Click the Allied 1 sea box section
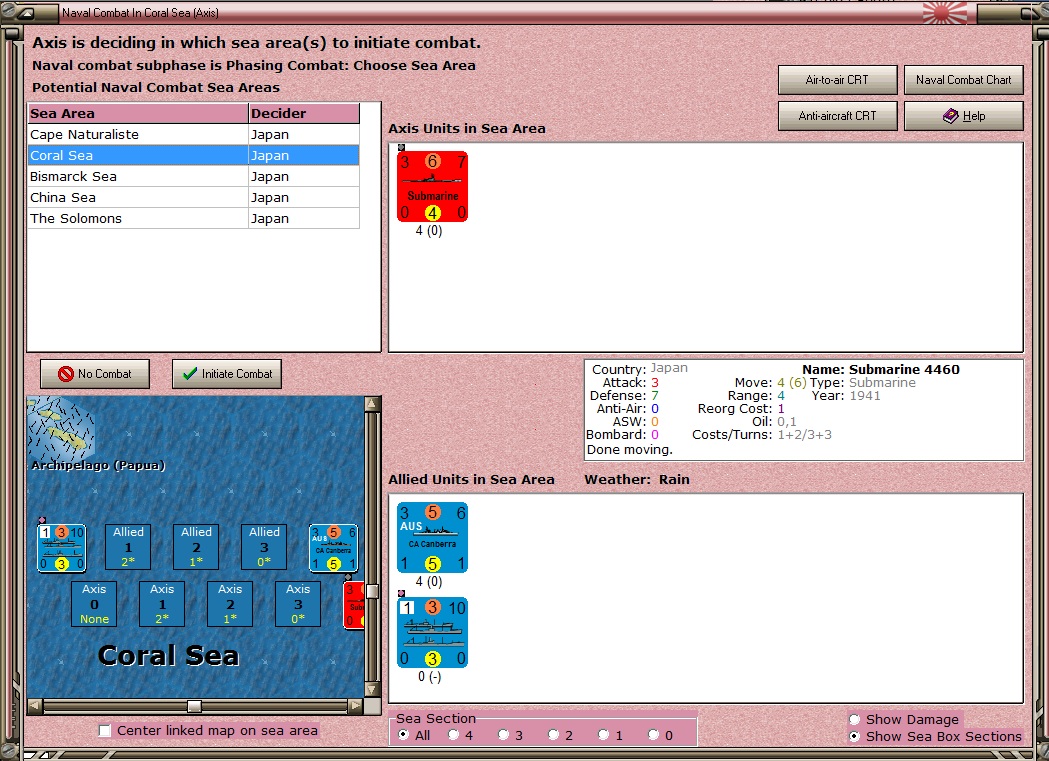Image resolution: width=1049 pixels, height=761 pixels. point(128,547)
